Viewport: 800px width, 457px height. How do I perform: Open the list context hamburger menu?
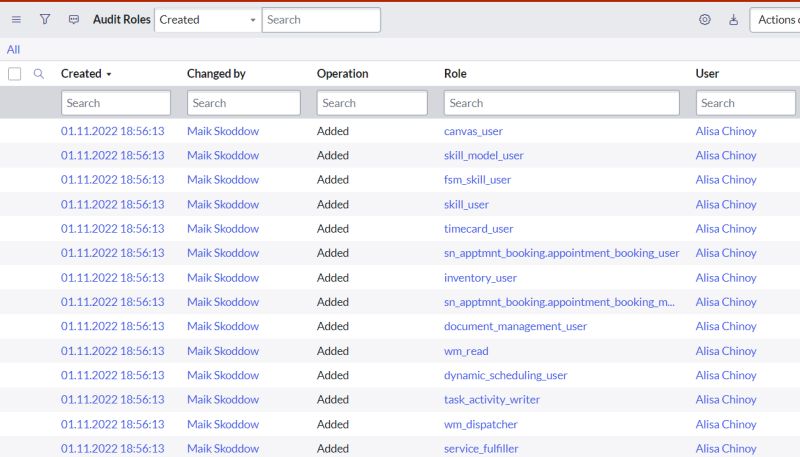[16, 19]
